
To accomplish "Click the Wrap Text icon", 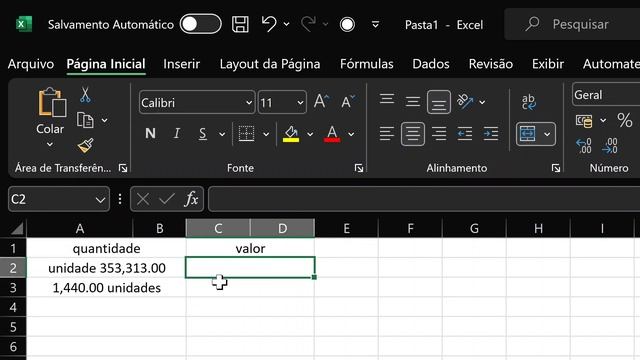I will point(529,102).
